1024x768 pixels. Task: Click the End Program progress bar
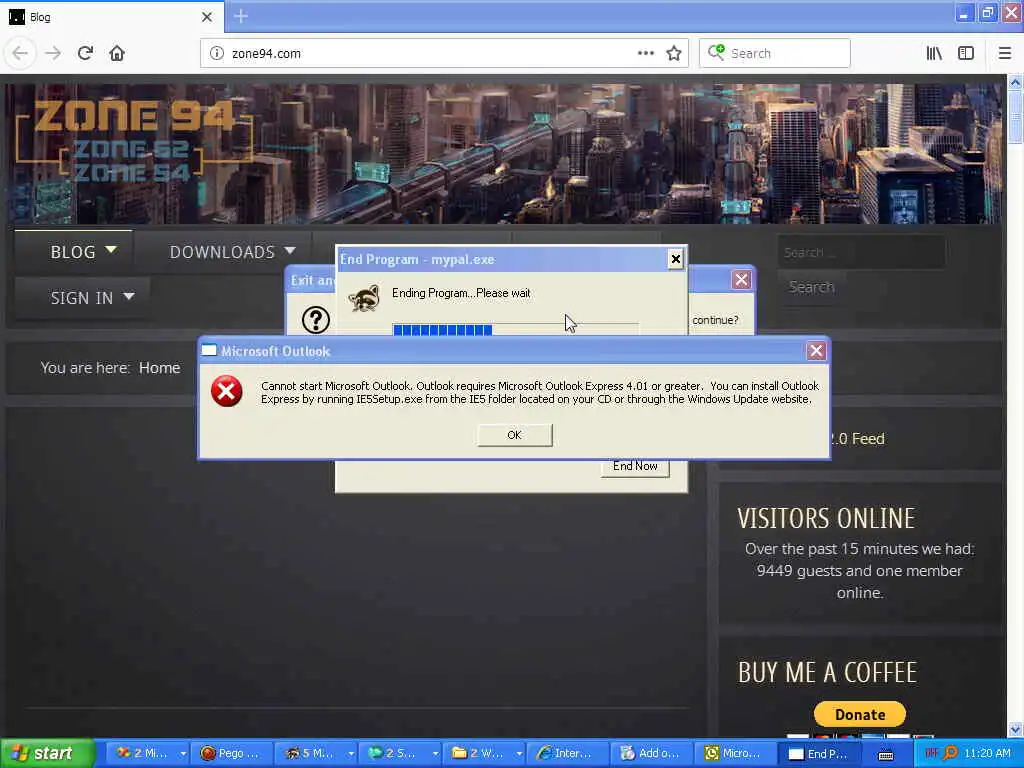[x=515, y=329]
